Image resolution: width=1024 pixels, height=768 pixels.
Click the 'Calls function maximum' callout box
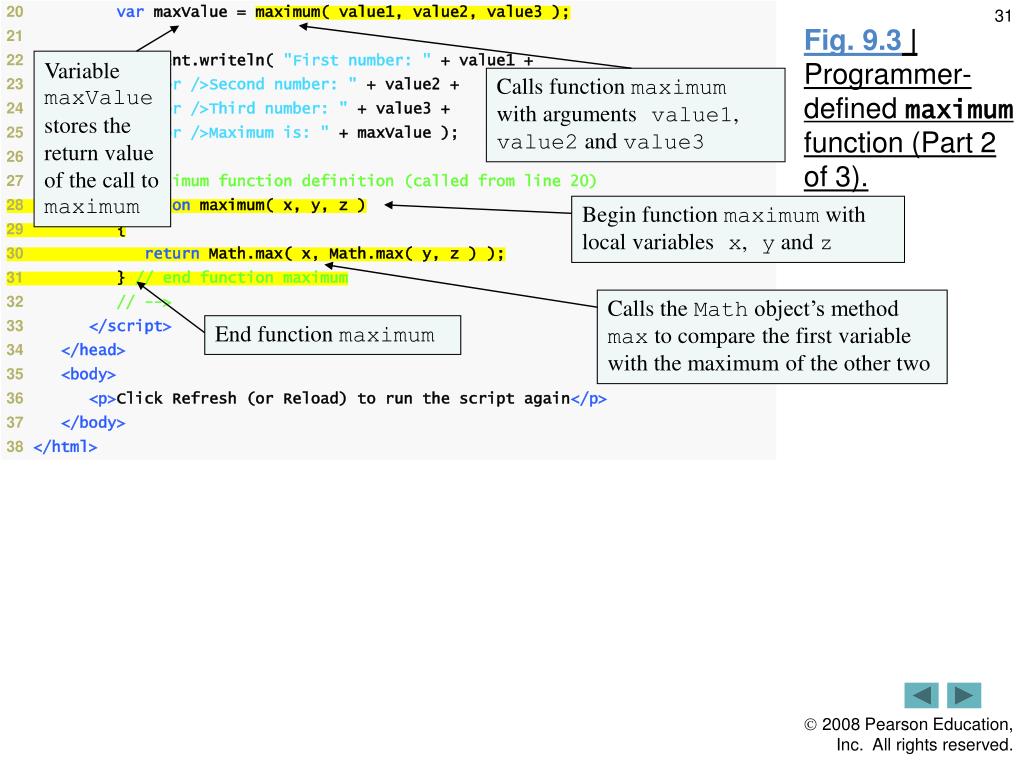click(x=635, y=115)
